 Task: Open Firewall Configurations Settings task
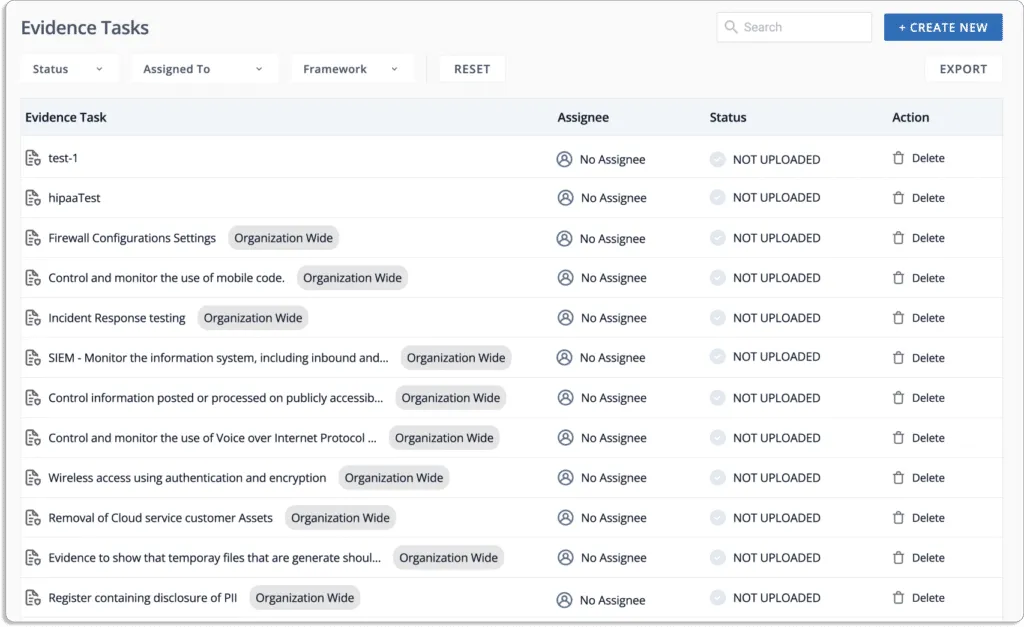[x=132, y=238]
